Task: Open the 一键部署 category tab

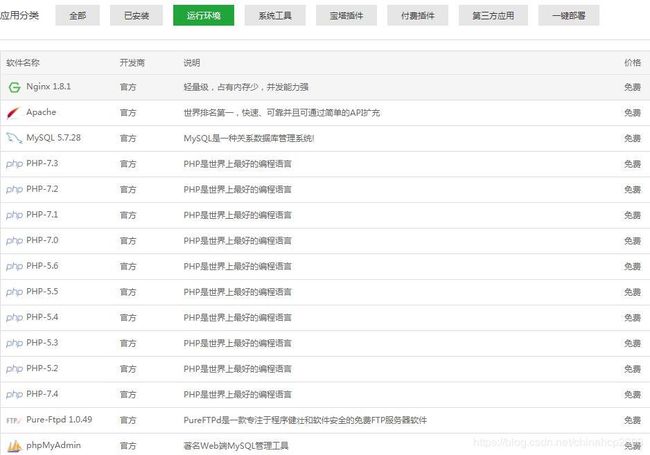Action: (x=569, y=15)
